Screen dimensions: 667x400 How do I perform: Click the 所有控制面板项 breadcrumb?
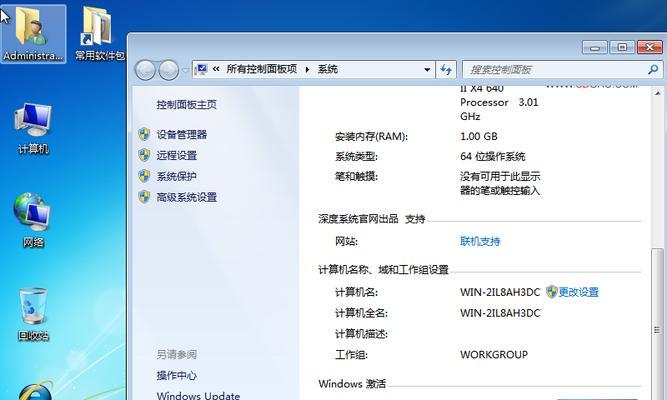point(262,69)
